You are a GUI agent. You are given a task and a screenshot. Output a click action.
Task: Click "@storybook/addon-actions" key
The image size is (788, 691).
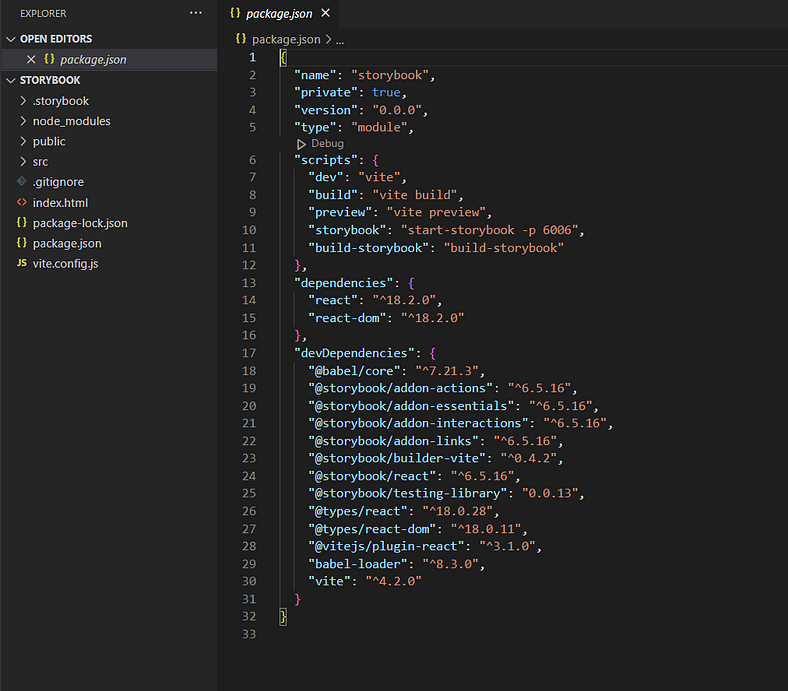click(400, 388)
